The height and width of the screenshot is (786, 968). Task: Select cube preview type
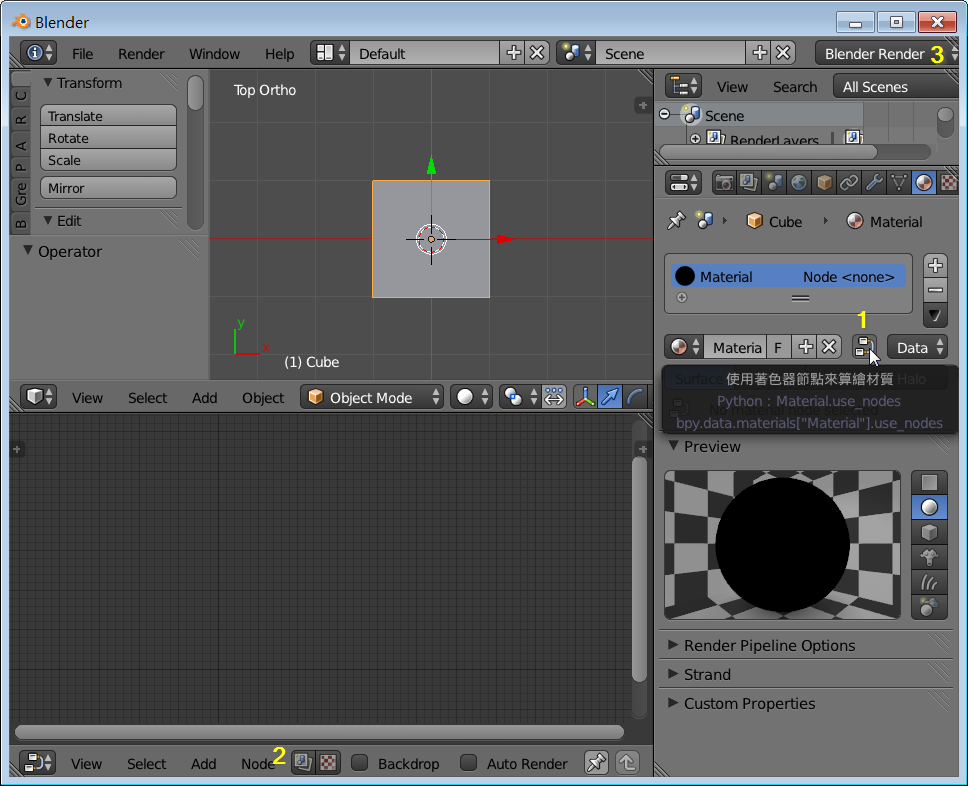tap(929, 532)
